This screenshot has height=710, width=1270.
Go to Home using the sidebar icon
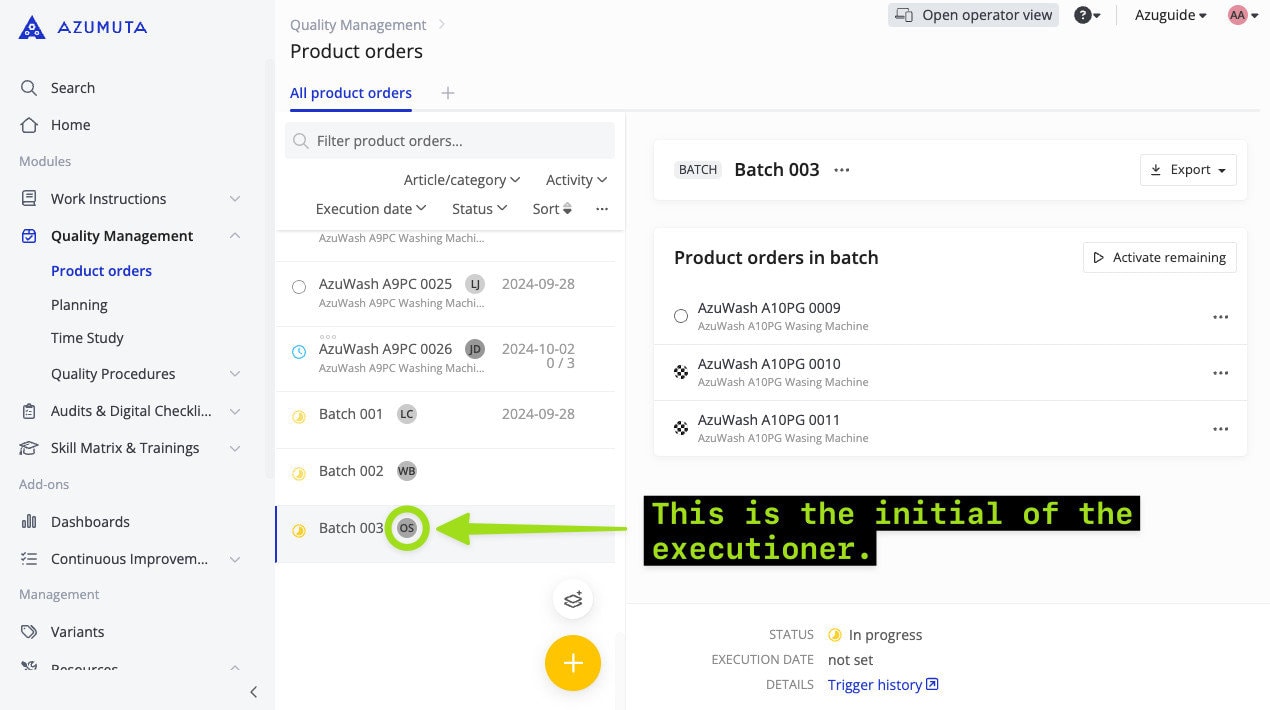coord(69,124)
